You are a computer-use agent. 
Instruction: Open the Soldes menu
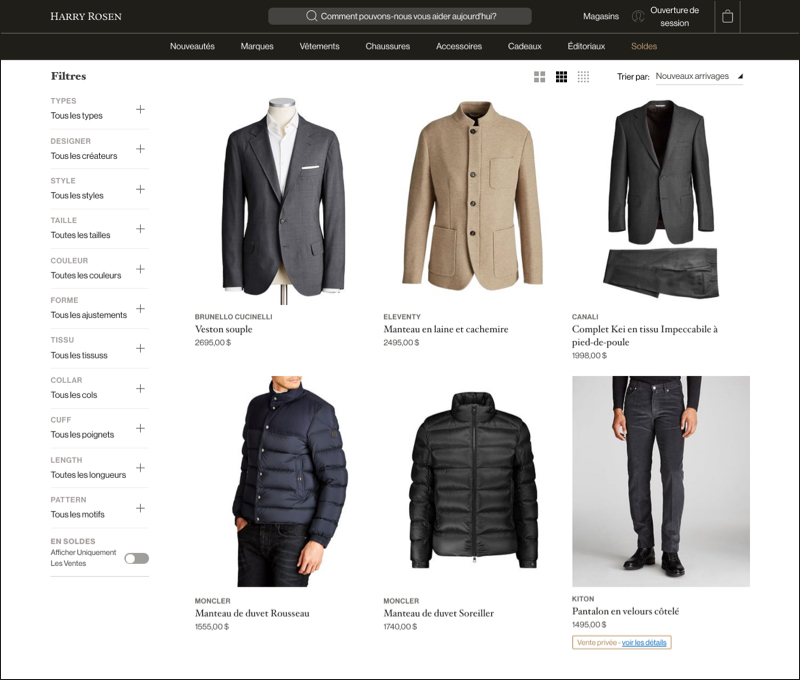(x=644, y=46)
